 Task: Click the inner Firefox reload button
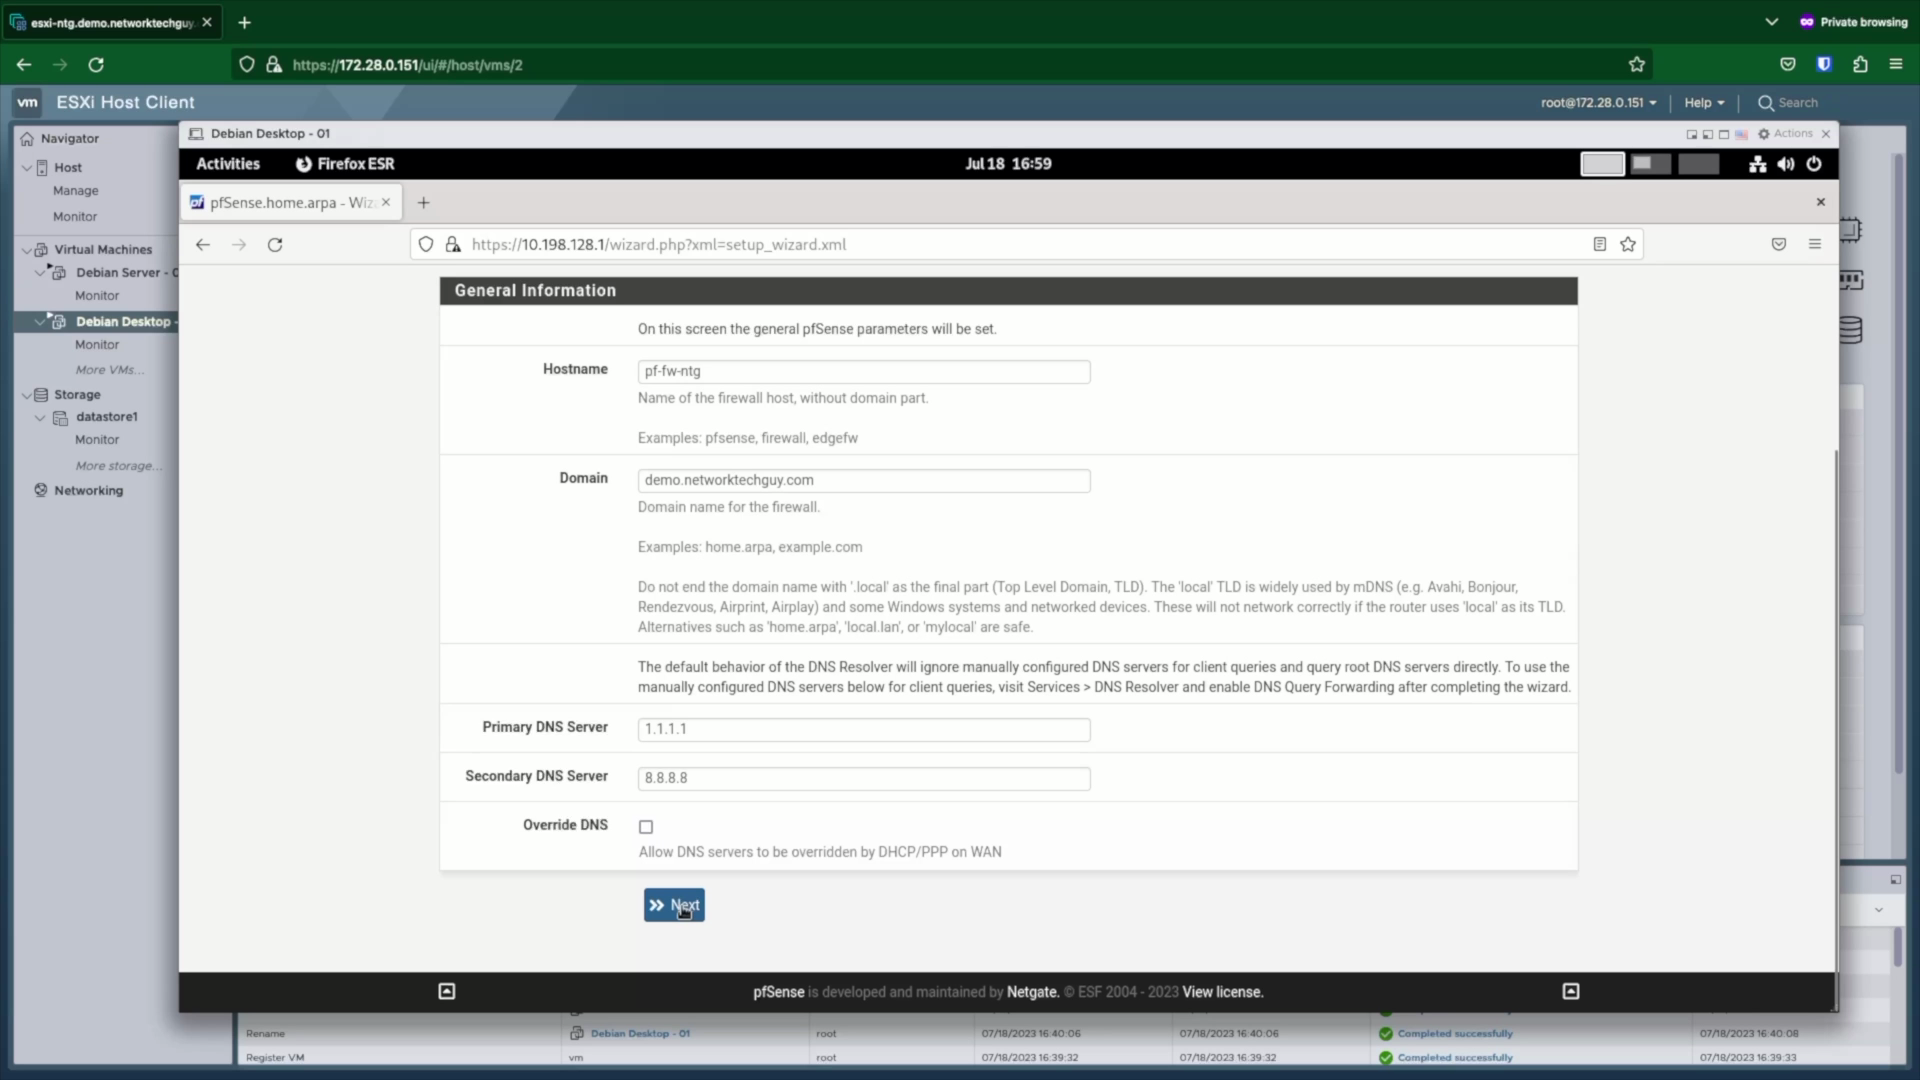[x=275, y=244]
